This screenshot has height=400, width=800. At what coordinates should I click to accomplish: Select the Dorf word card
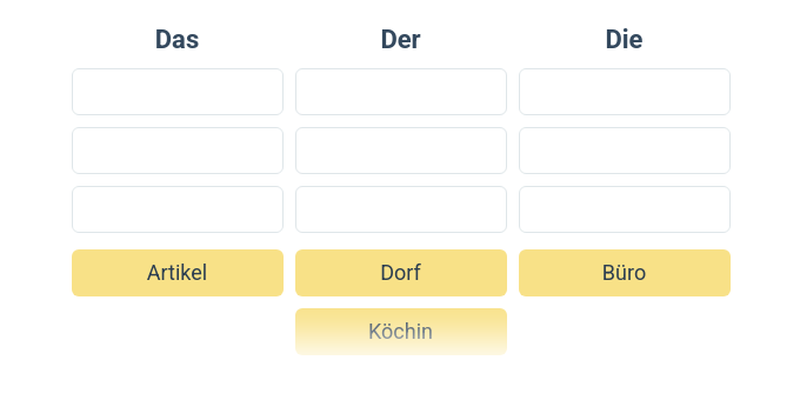(400, 273)
